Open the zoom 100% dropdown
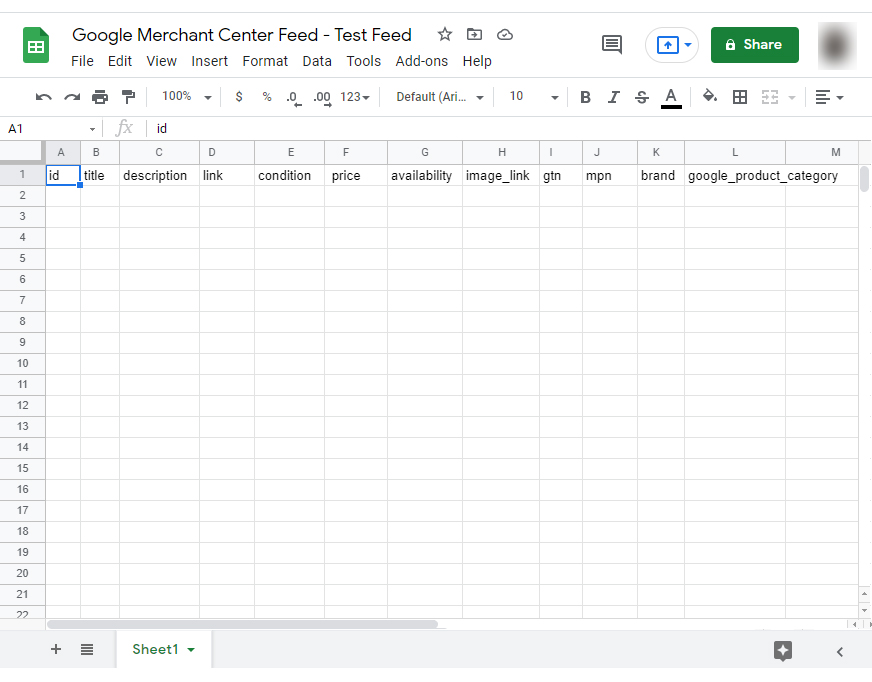The height and width of the screenshot is (682, 872). pyautogui.click(x=186, y=97)
